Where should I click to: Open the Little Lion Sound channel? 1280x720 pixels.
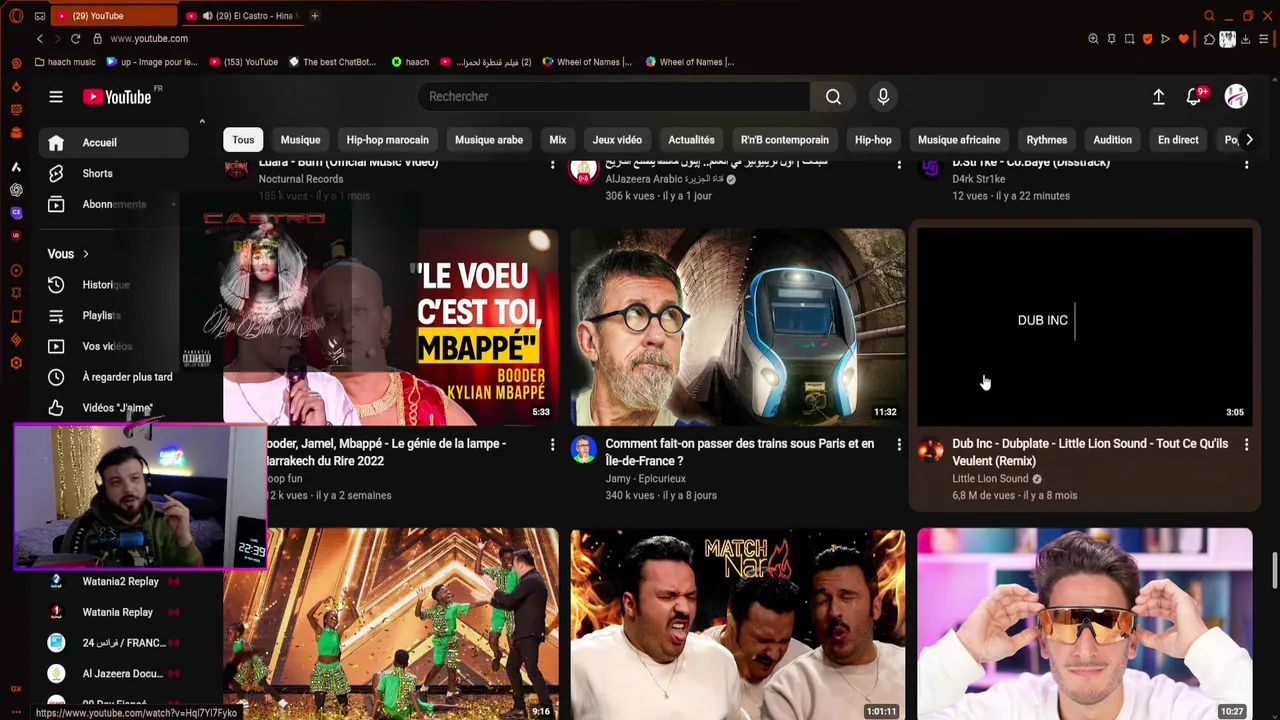(x=990, y=479)
